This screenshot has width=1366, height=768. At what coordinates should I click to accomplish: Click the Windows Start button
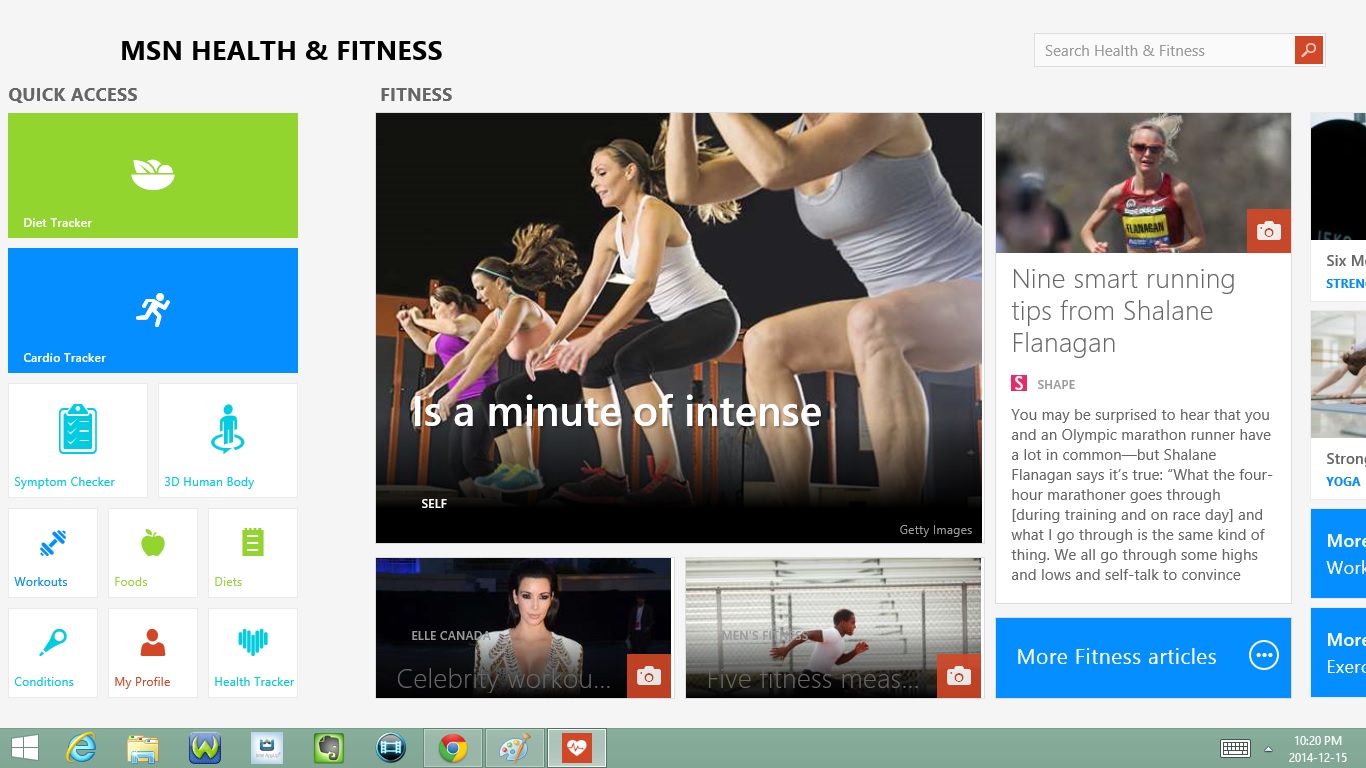[25, 748]
